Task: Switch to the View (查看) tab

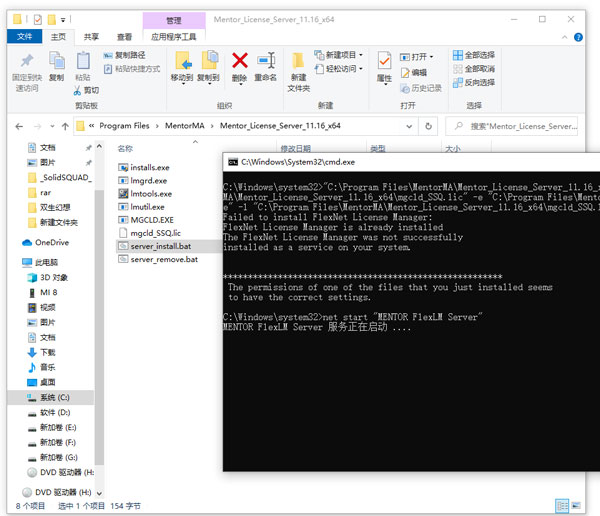Action: (123, 36)
